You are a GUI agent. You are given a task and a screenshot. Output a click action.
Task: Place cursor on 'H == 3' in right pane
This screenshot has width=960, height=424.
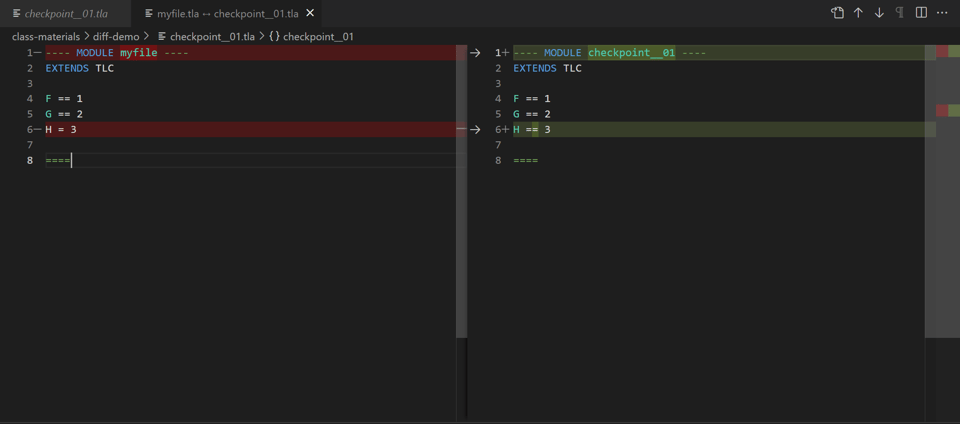[532, 130]
